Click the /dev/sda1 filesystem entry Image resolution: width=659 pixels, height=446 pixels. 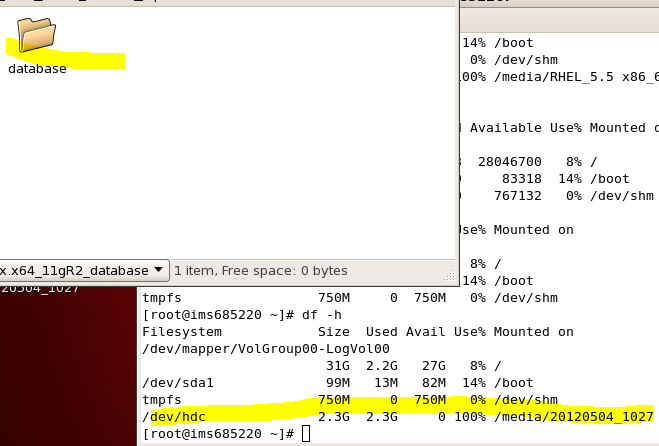coord(178,383)
